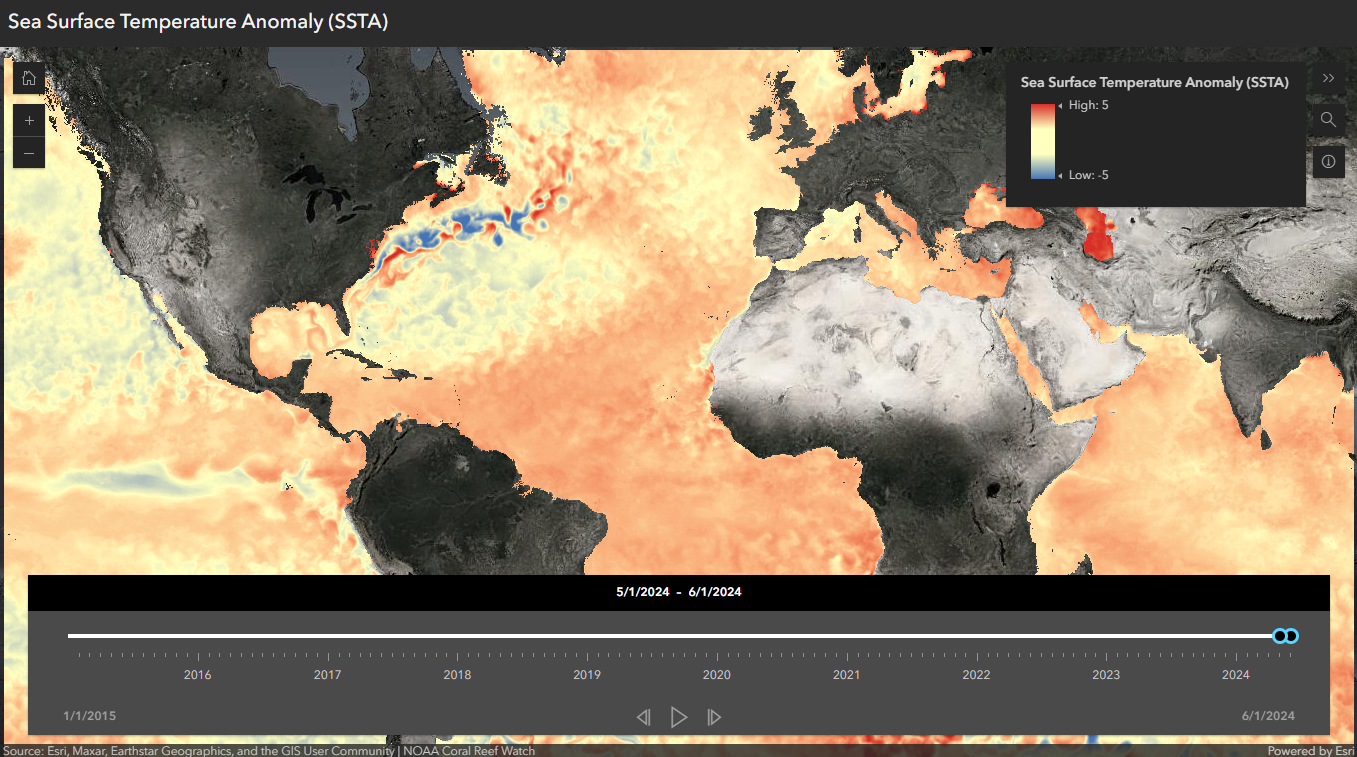The width and height of the screenshot is (1357, 757).
Task: Zoom in with the plus button
Action: click(28, 121)
